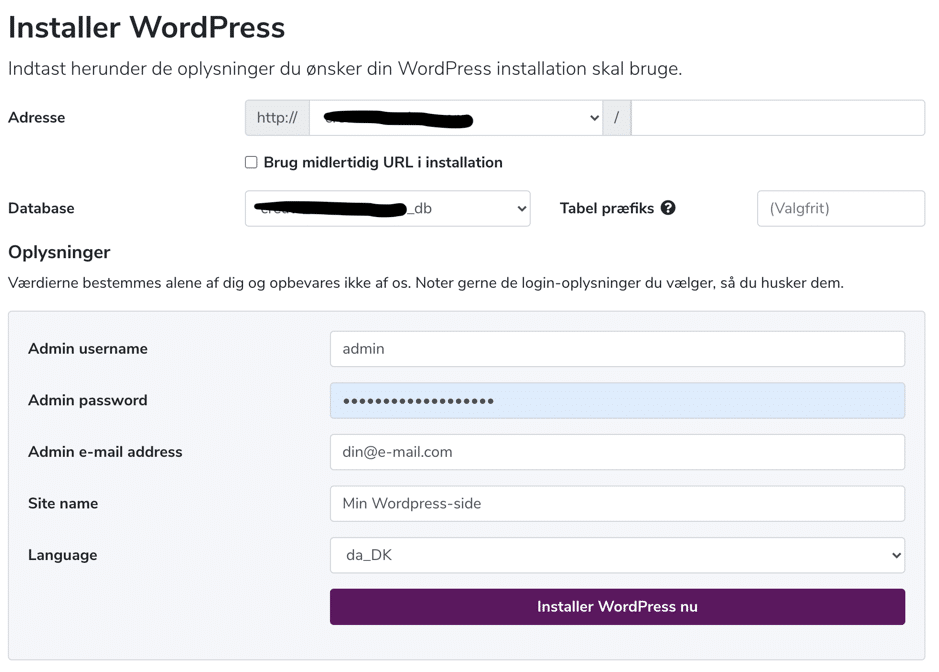The width and height of the screenshot is (939, 672).
Task: Click the 'Brug midlertidig URL i installation' label
Action: (x=383, y=162)
